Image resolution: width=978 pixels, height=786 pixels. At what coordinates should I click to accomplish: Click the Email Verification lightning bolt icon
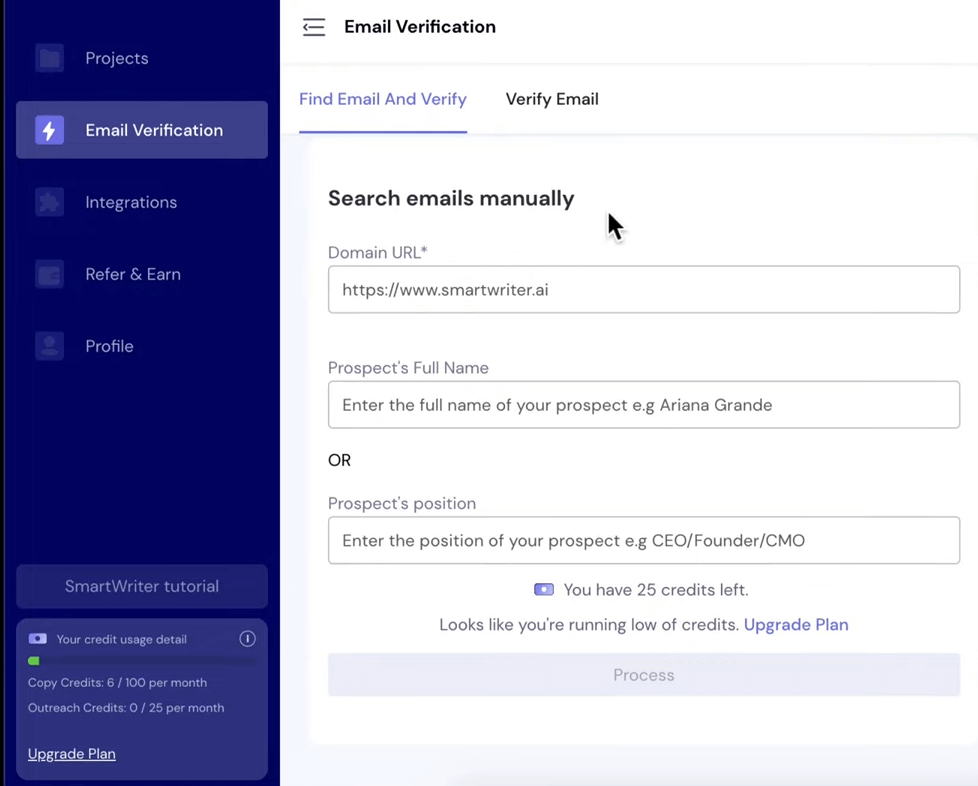[49, 130]
